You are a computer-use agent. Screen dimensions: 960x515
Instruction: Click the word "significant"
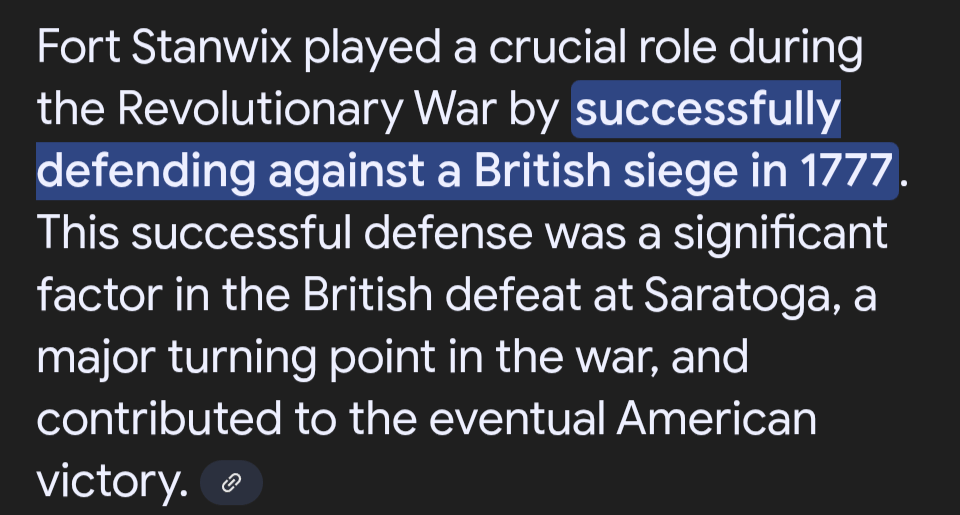[x=782, y=235]
